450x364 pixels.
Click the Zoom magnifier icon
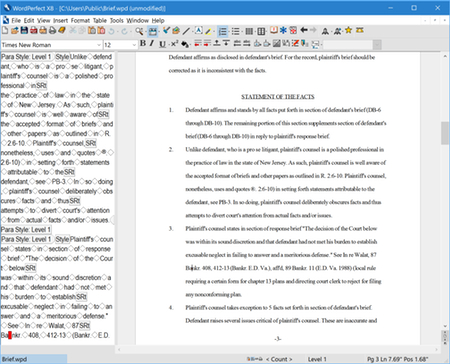pyautogui.click(x=139, y=31)
